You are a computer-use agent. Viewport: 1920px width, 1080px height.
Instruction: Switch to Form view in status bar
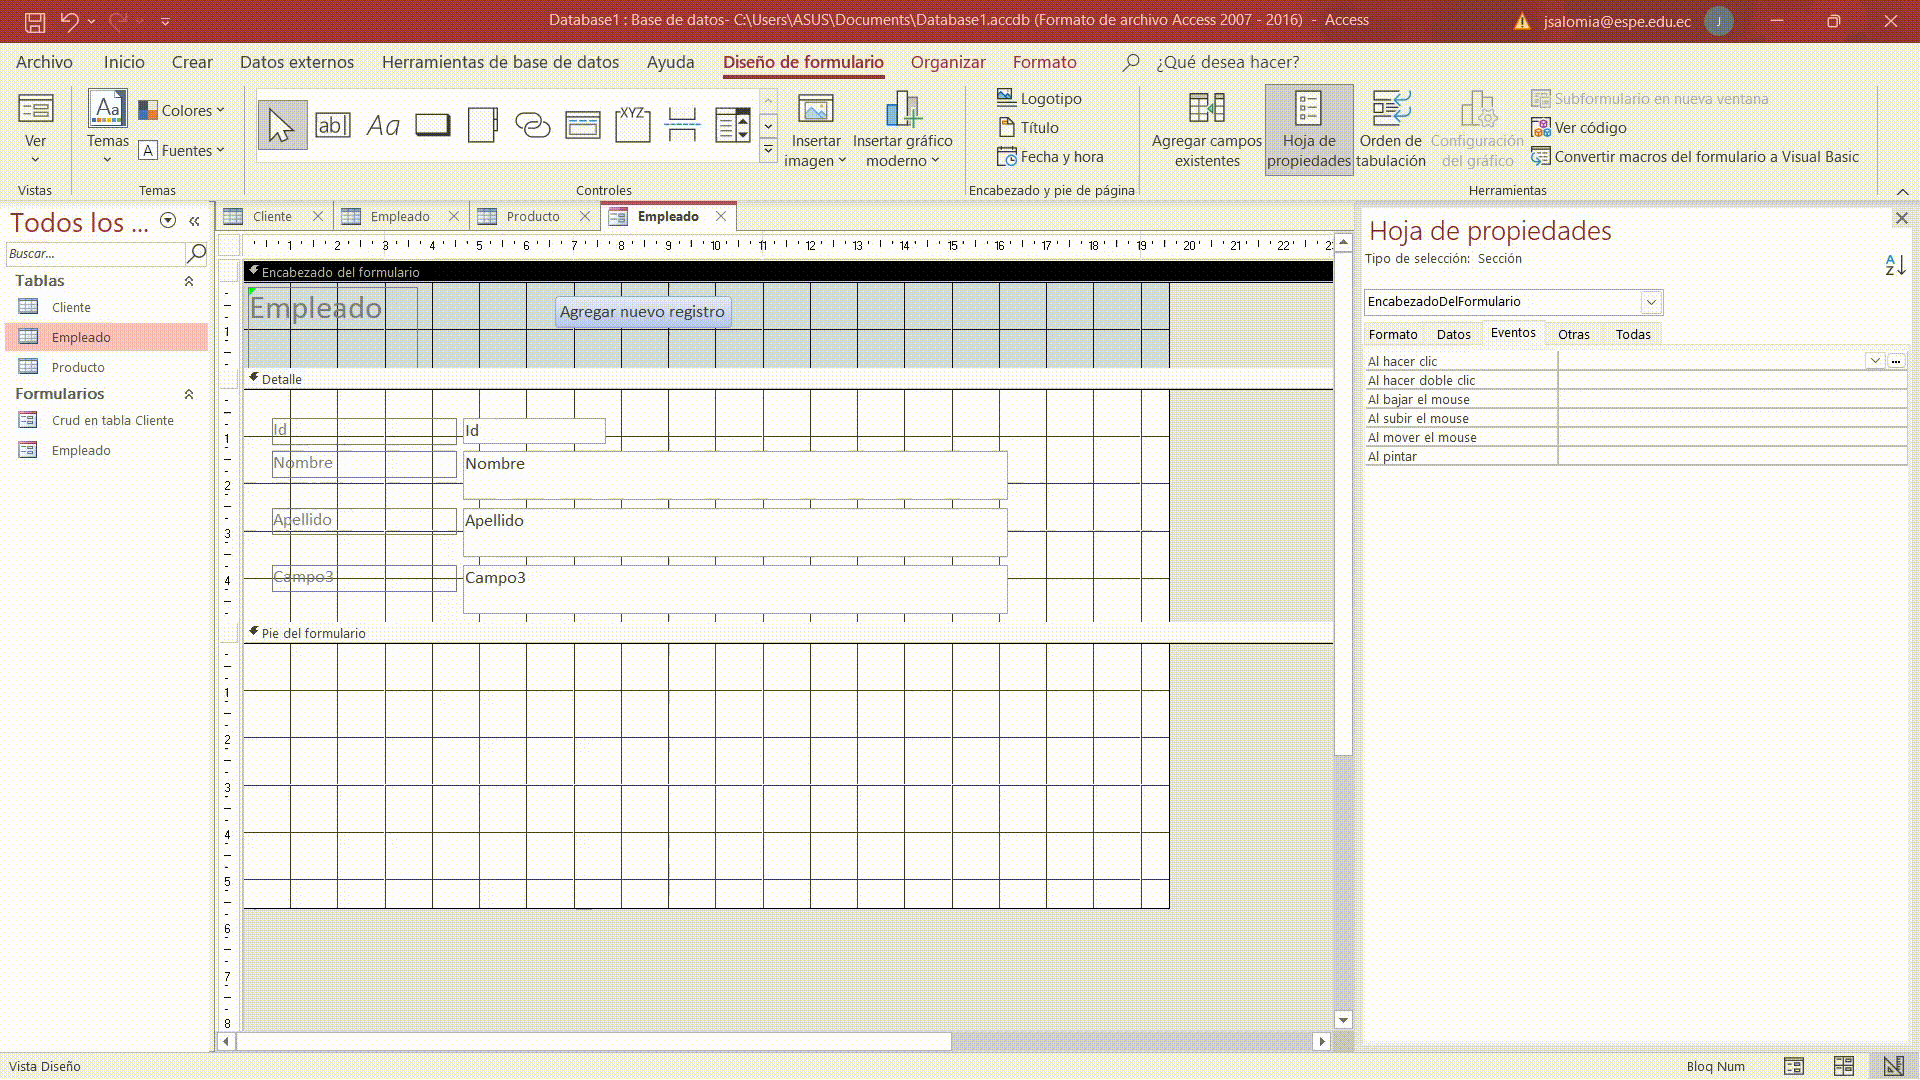[1794, 1066]
